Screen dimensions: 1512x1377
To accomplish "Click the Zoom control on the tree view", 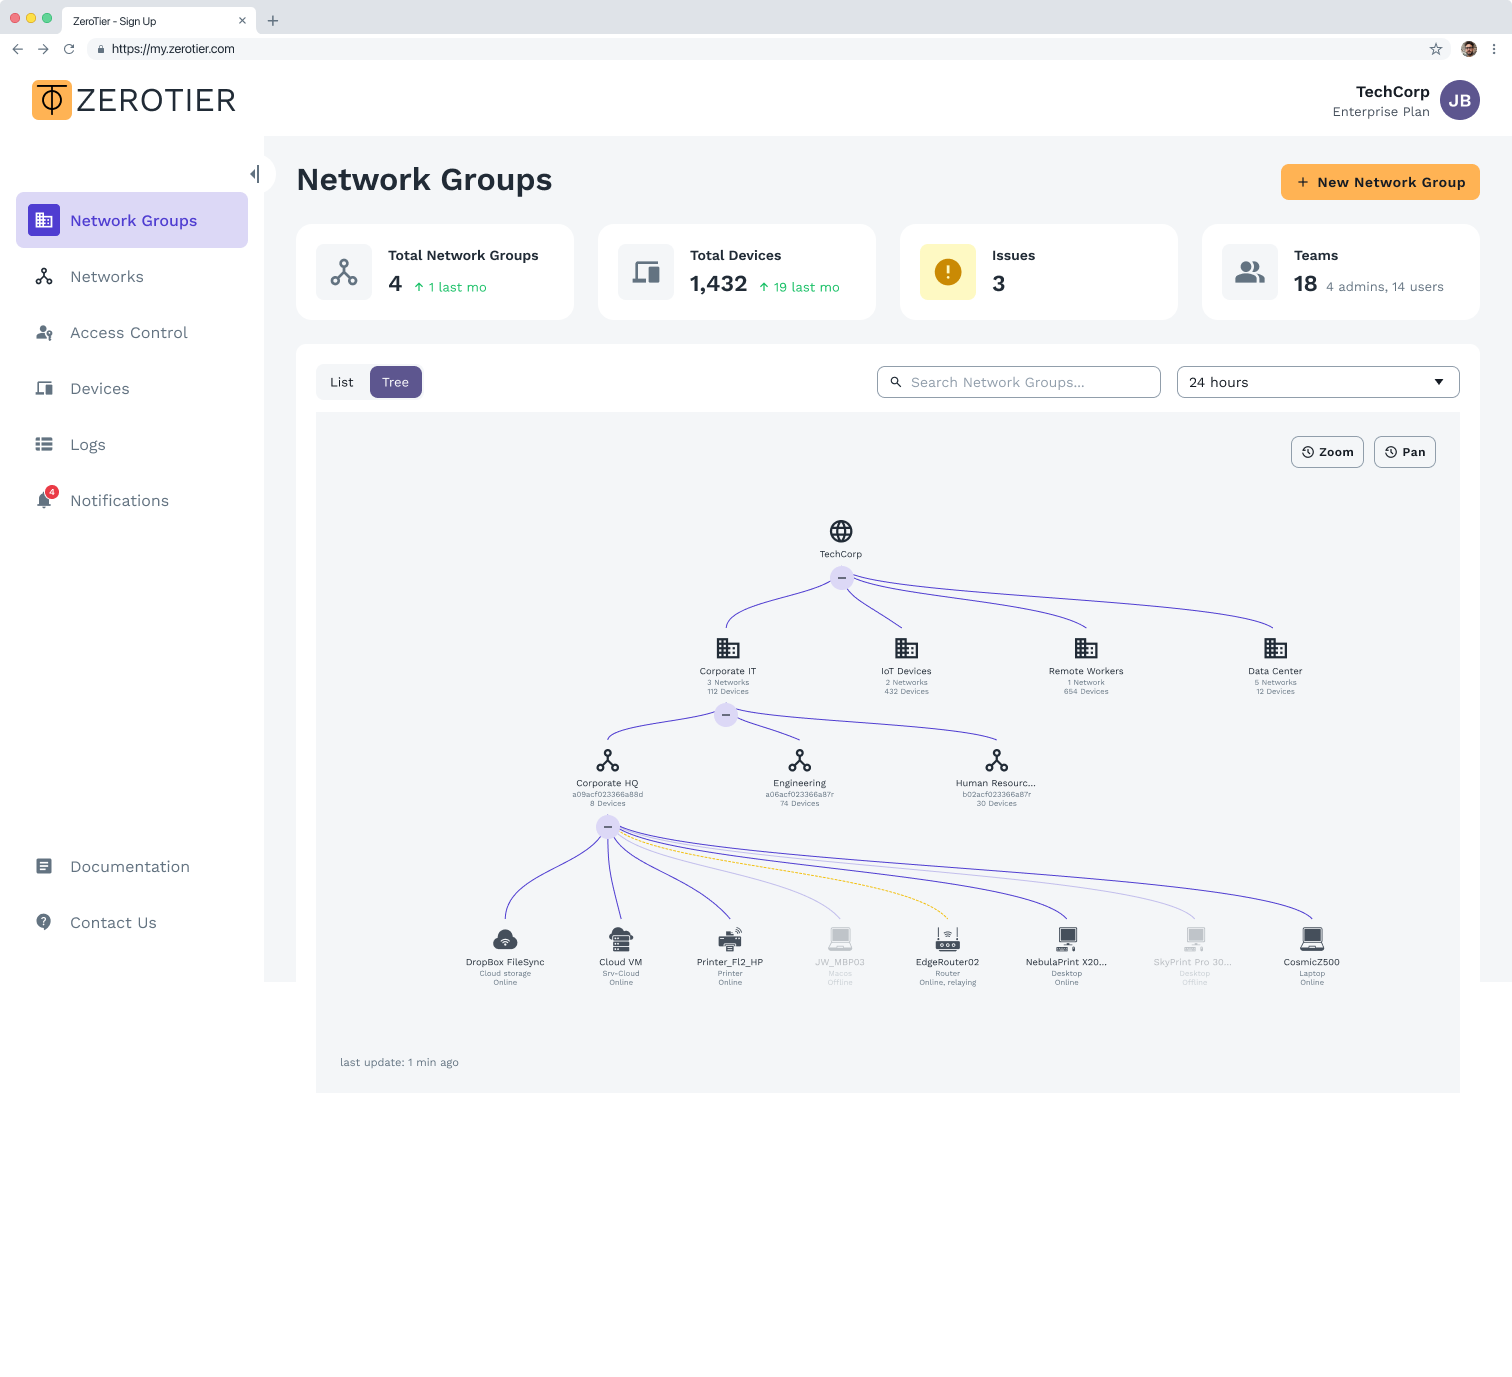I will [1327, 451].
